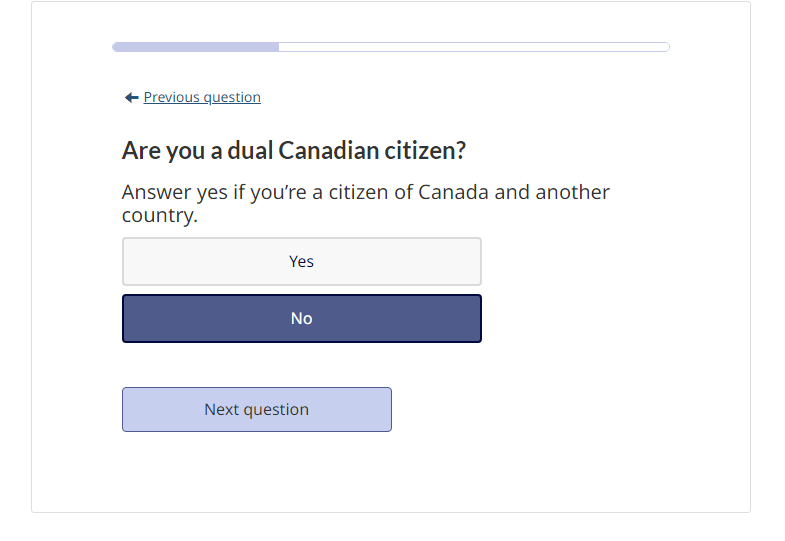Answer Yes to dual Canadian citizenship
The image size is (785, 541).
coord(301,262)
